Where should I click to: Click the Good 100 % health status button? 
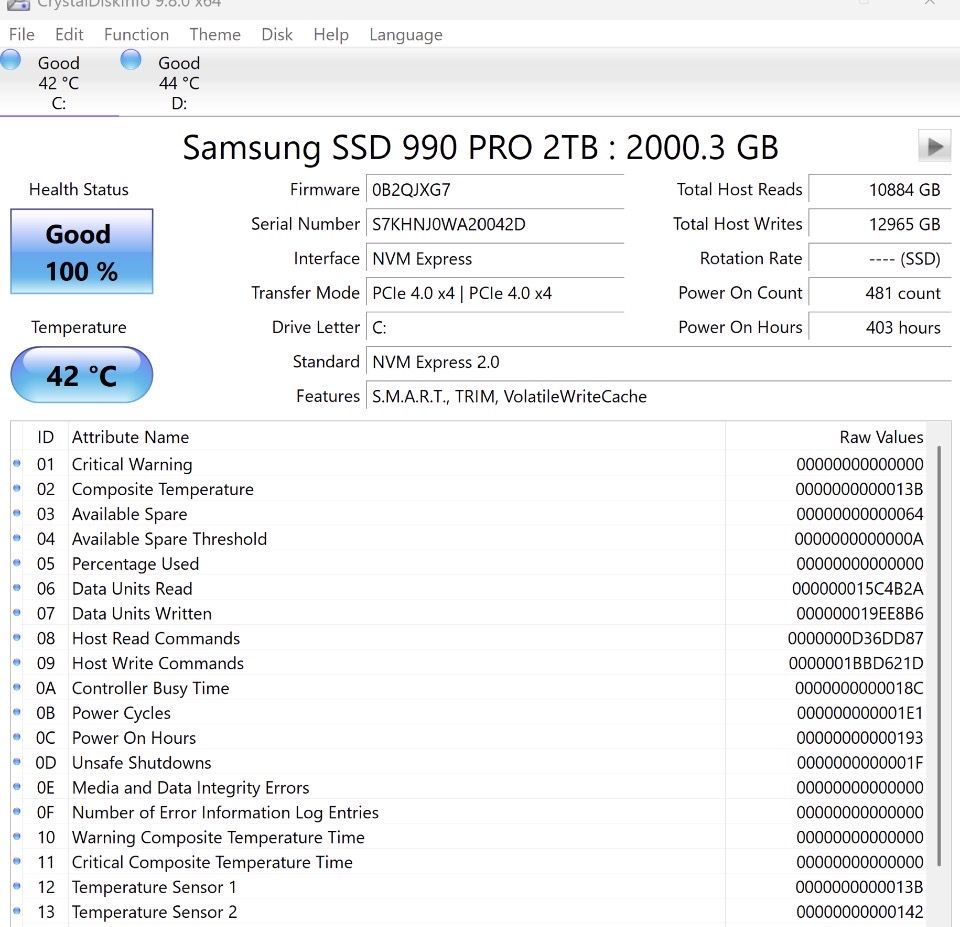tap(81, 252)
